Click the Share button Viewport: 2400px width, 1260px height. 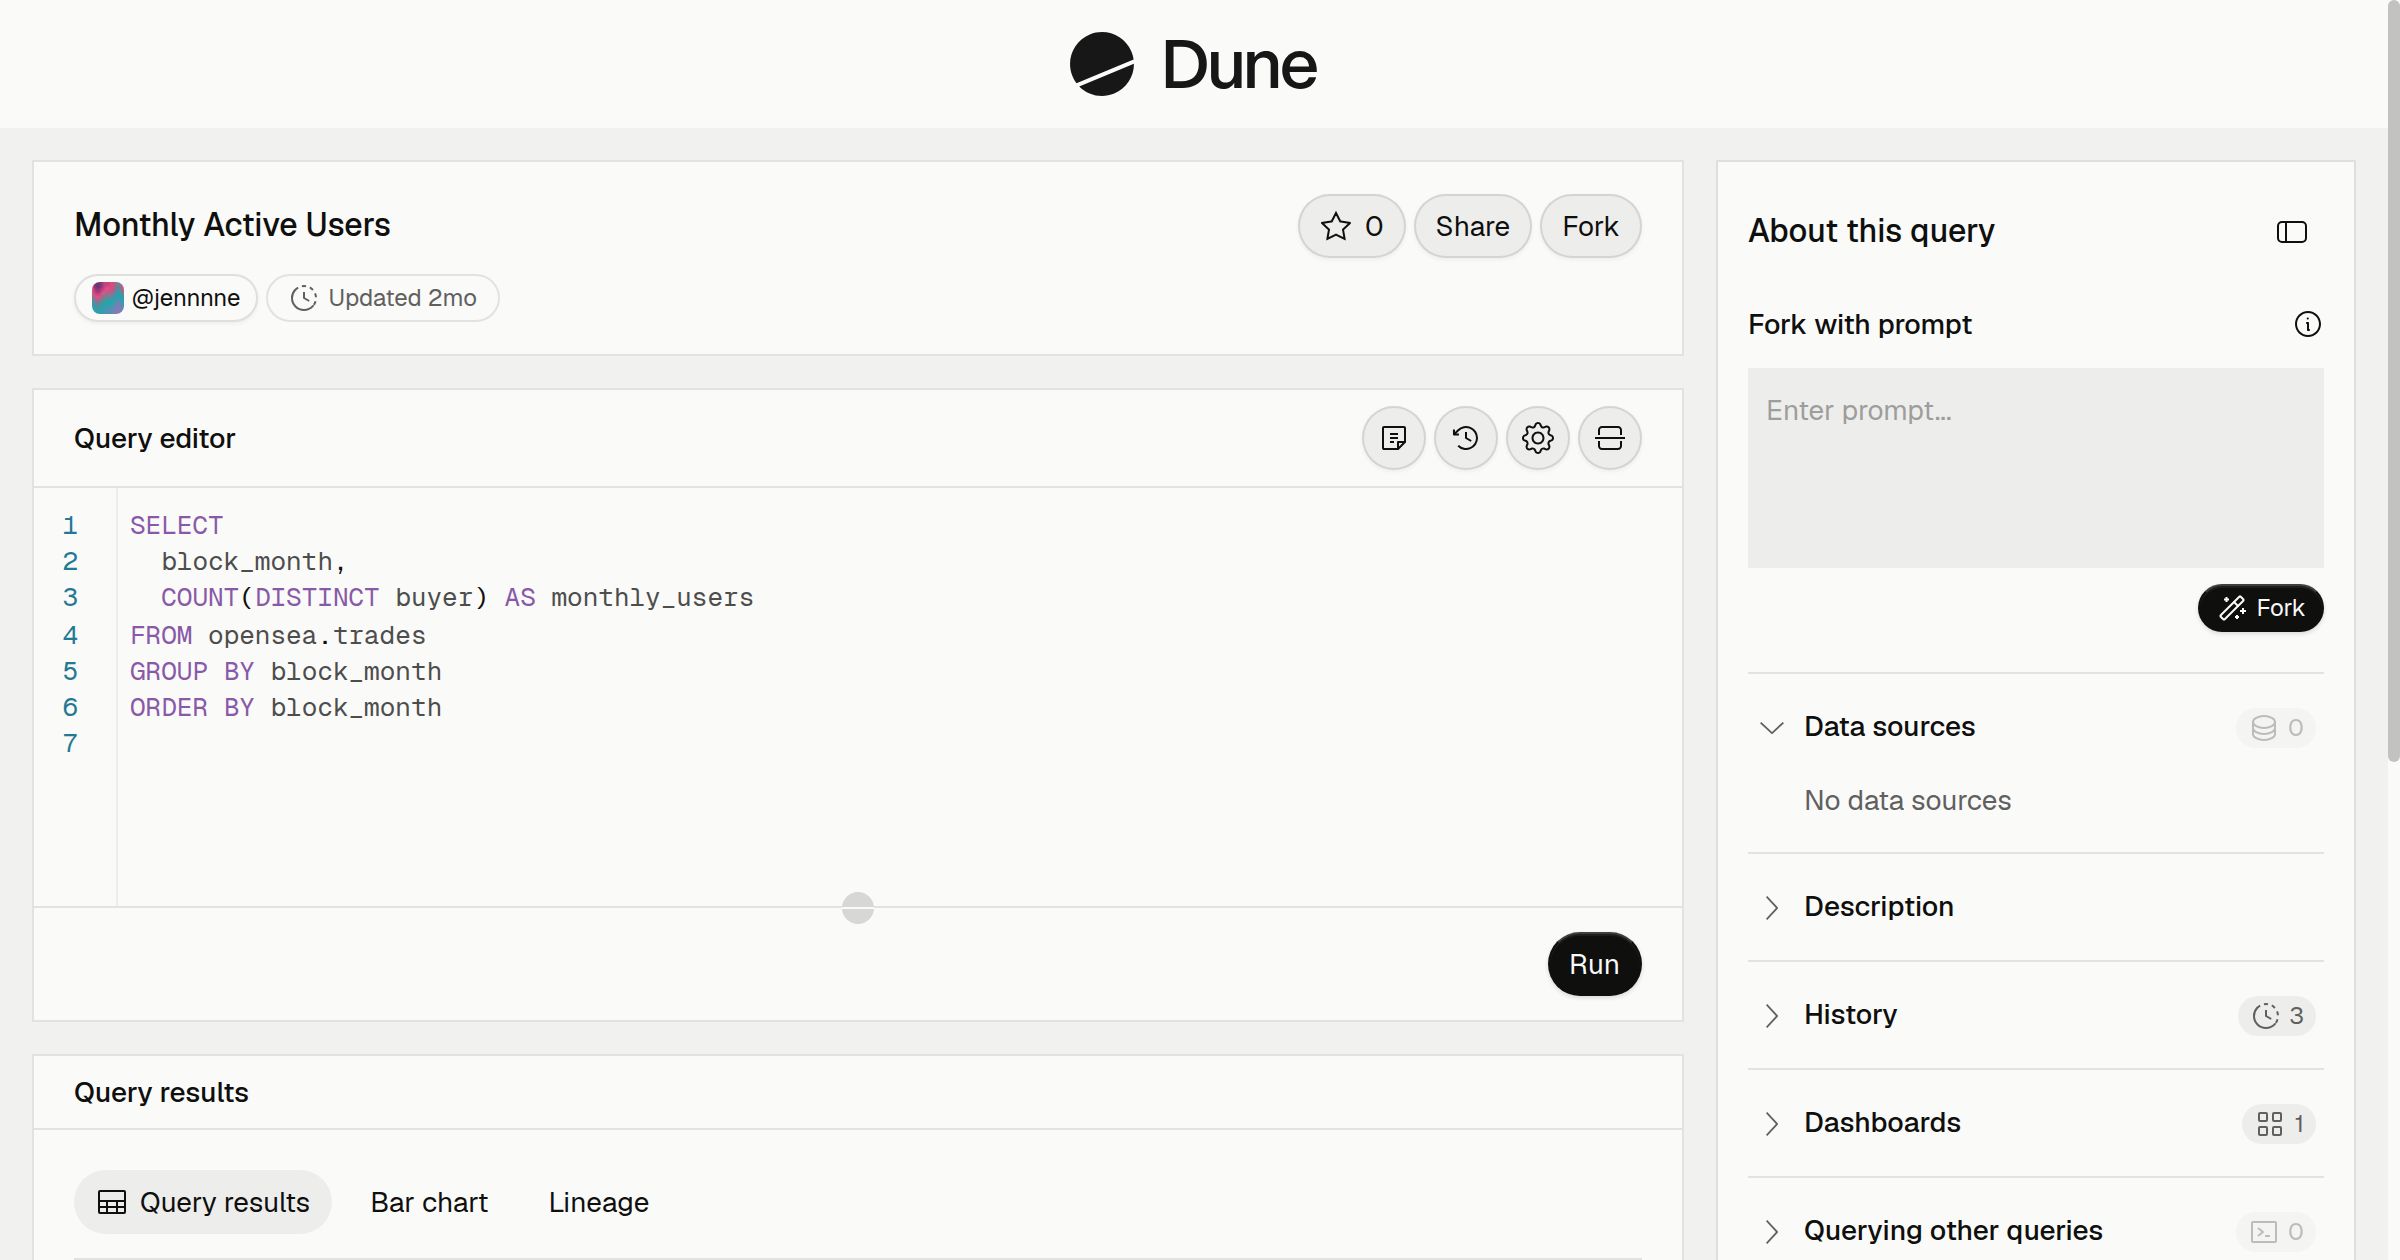[x=1472, y=226]
